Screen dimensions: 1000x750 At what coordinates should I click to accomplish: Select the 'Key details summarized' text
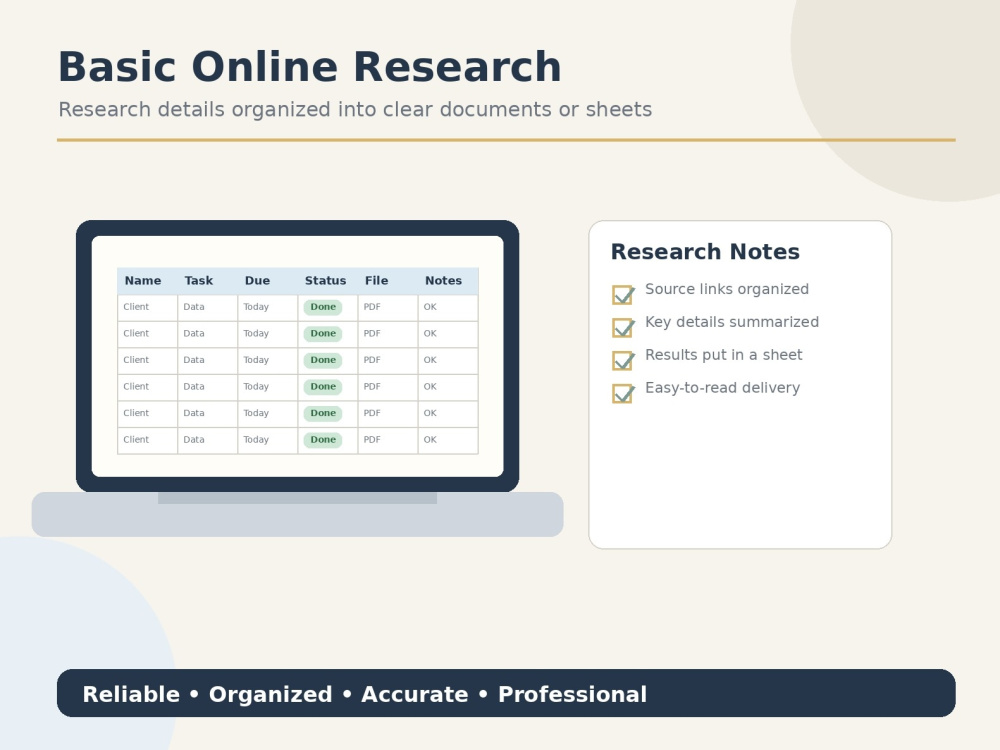click(x=732, y=322)
